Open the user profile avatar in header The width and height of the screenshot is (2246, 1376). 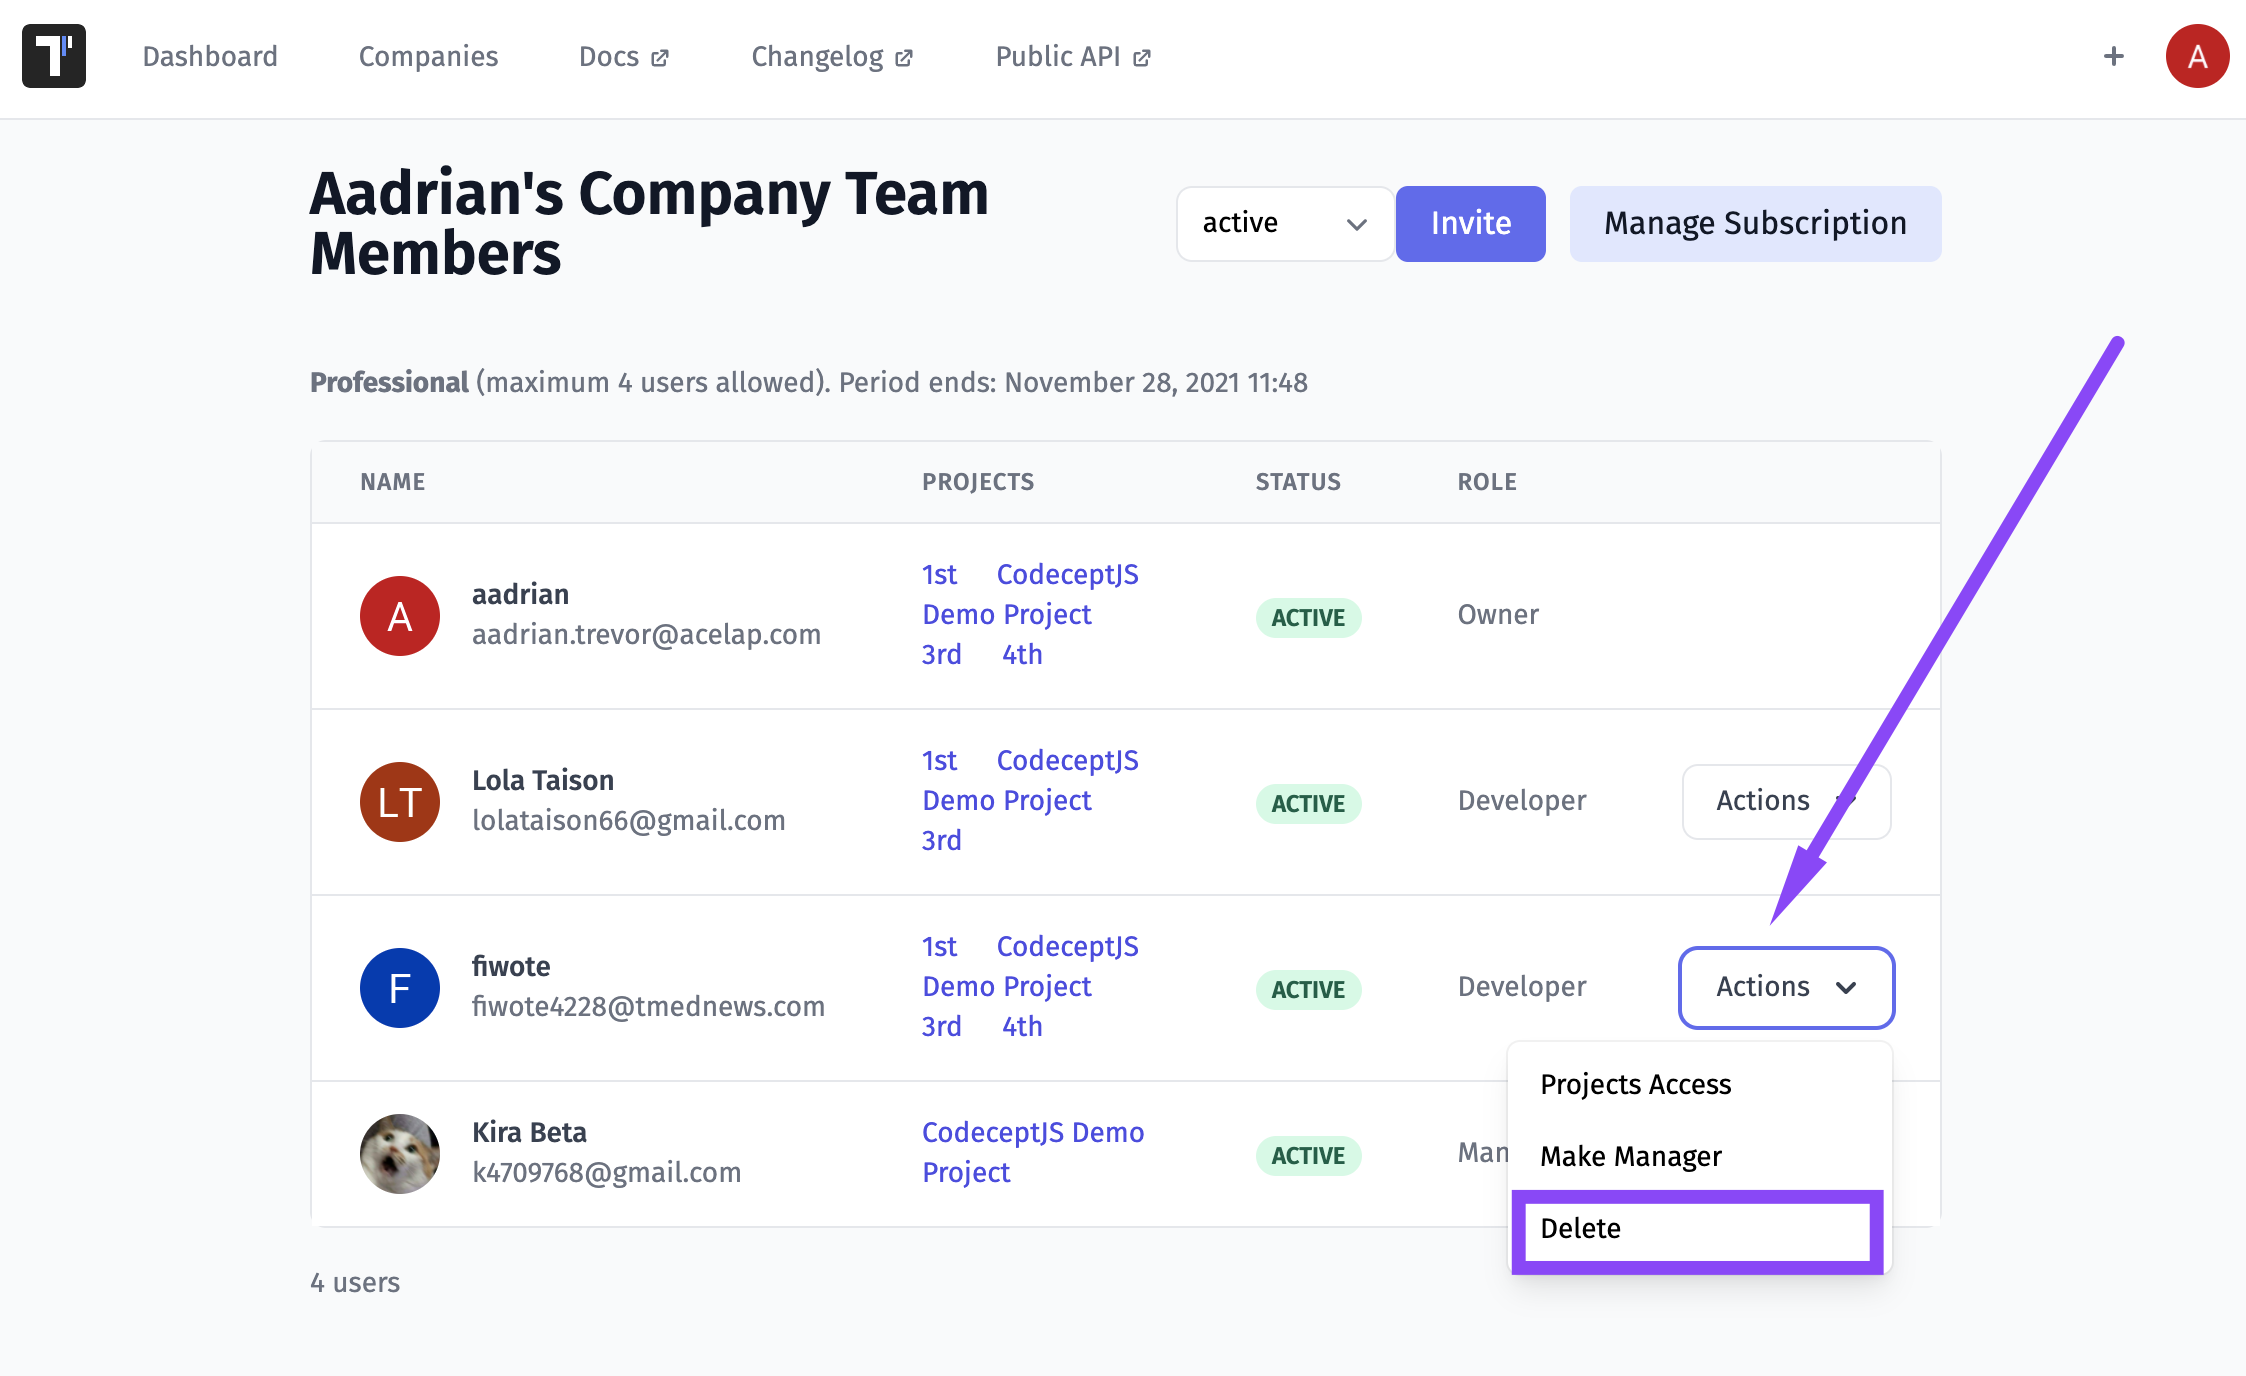pyautogui.click(x=2197, y=56)
